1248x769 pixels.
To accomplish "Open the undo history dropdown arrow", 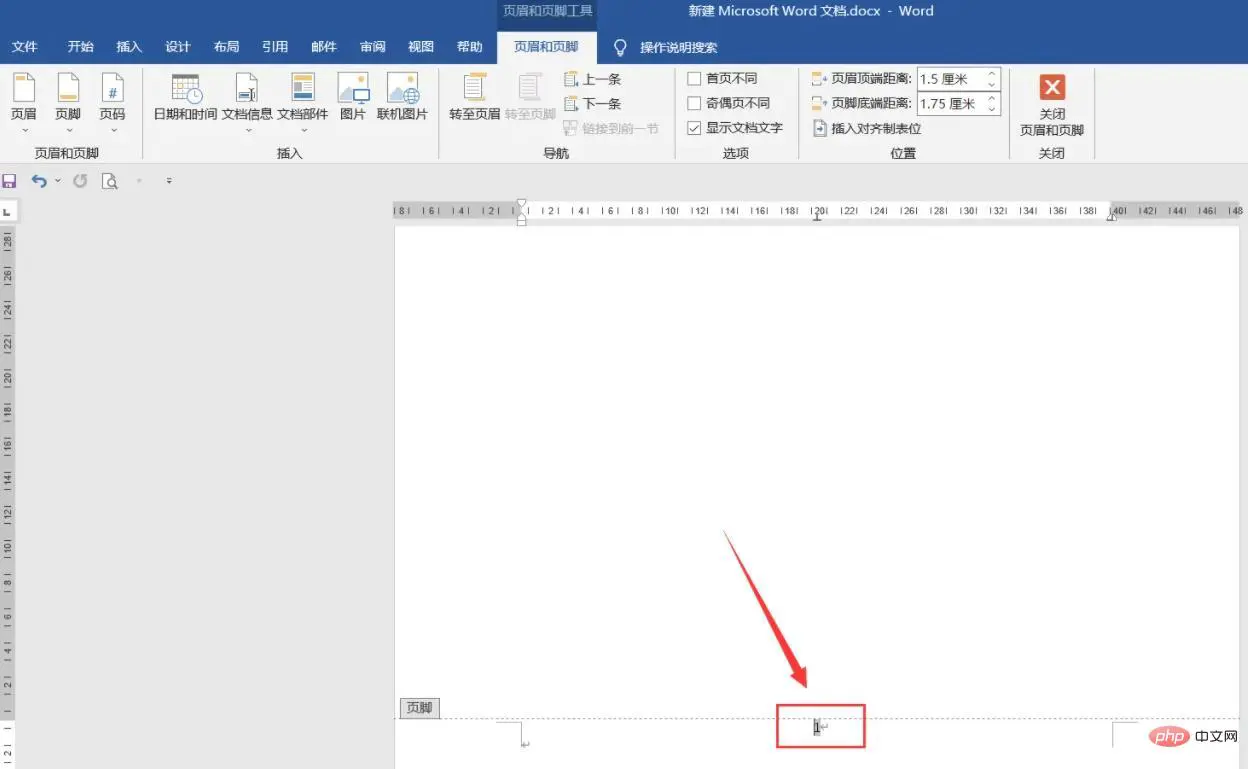I will [x=58, y=181].
